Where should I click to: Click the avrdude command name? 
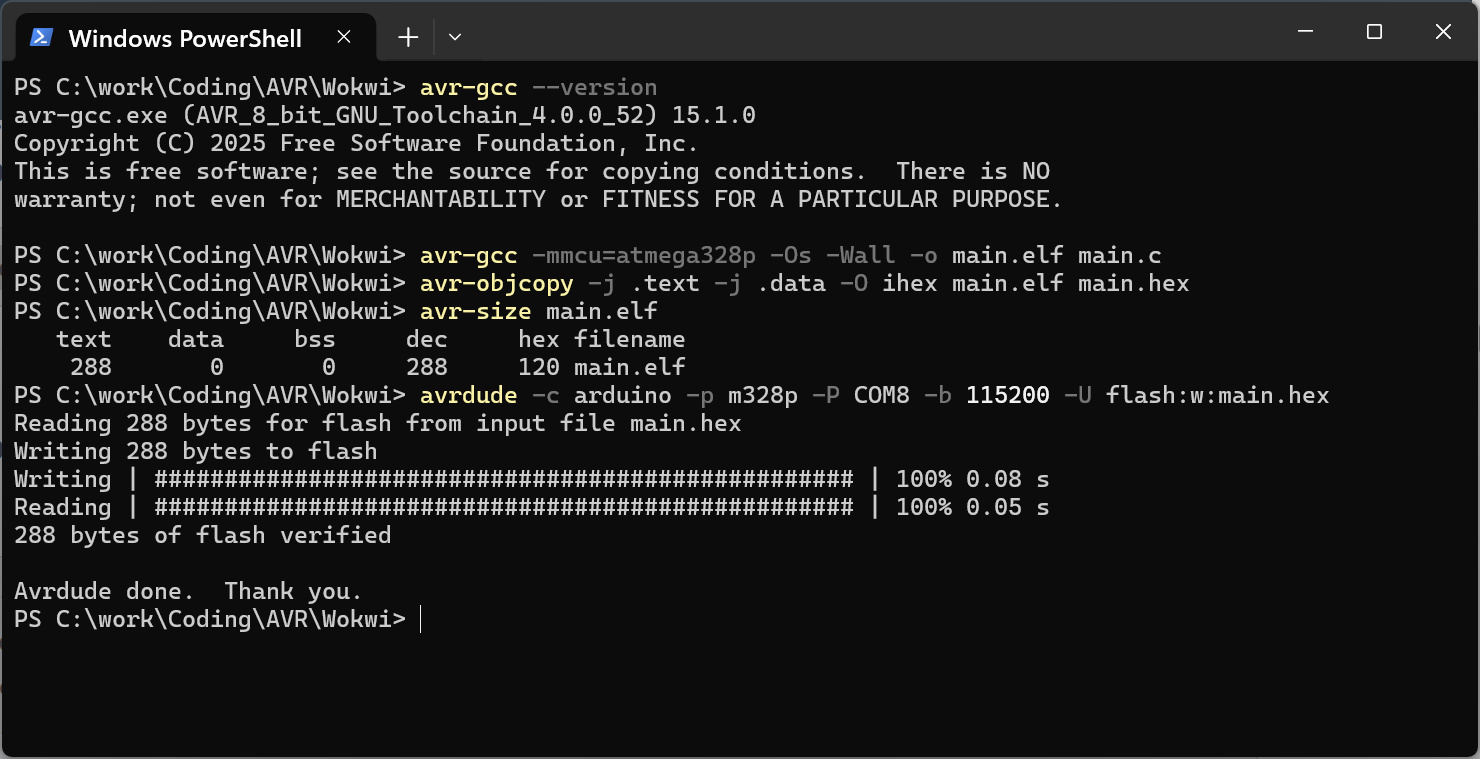tap(468, 395)
